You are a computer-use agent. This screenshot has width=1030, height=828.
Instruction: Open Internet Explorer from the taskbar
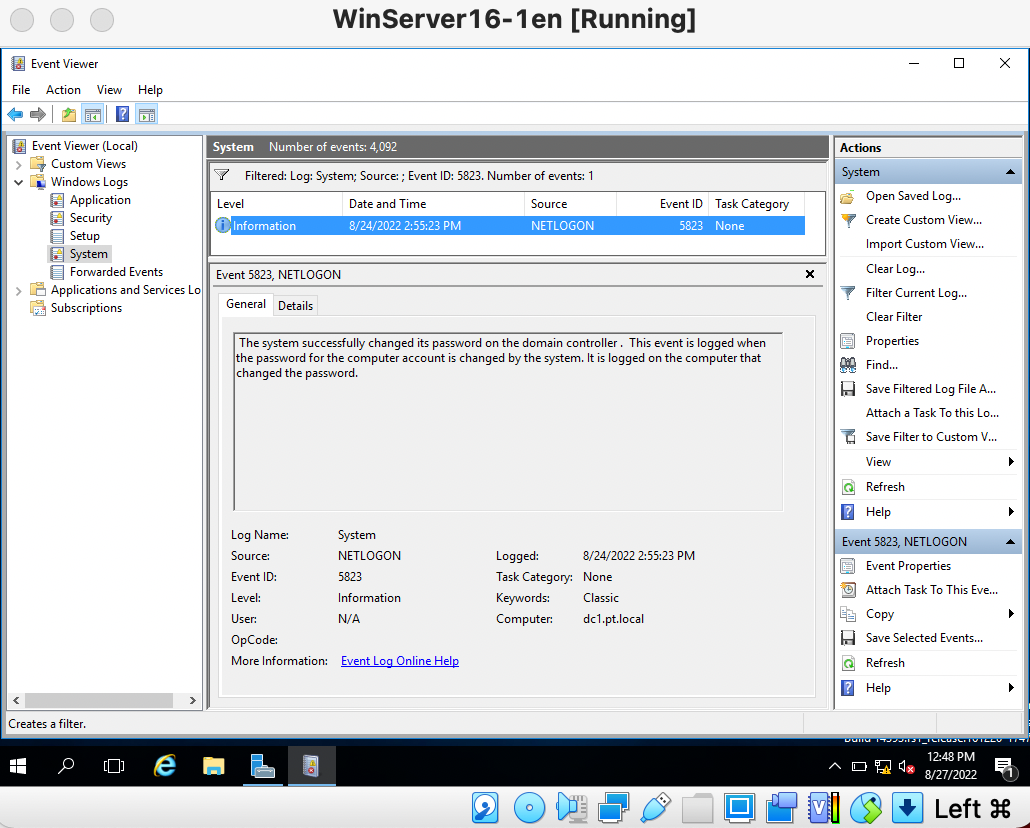tap(165, 766)
